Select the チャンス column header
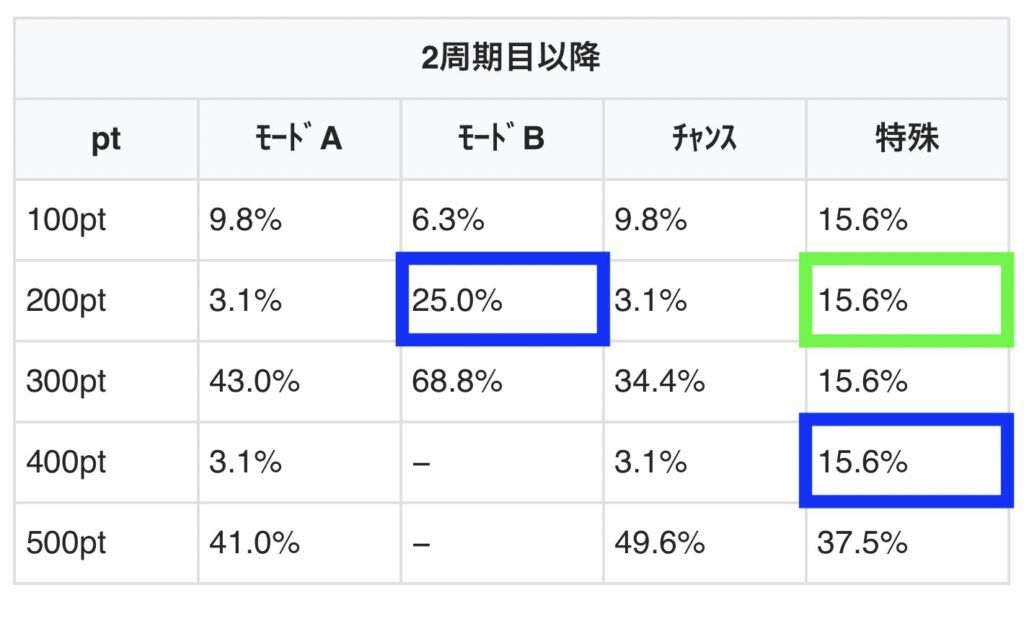This screenshot has height=634, width=1024. tap(704, 139)
